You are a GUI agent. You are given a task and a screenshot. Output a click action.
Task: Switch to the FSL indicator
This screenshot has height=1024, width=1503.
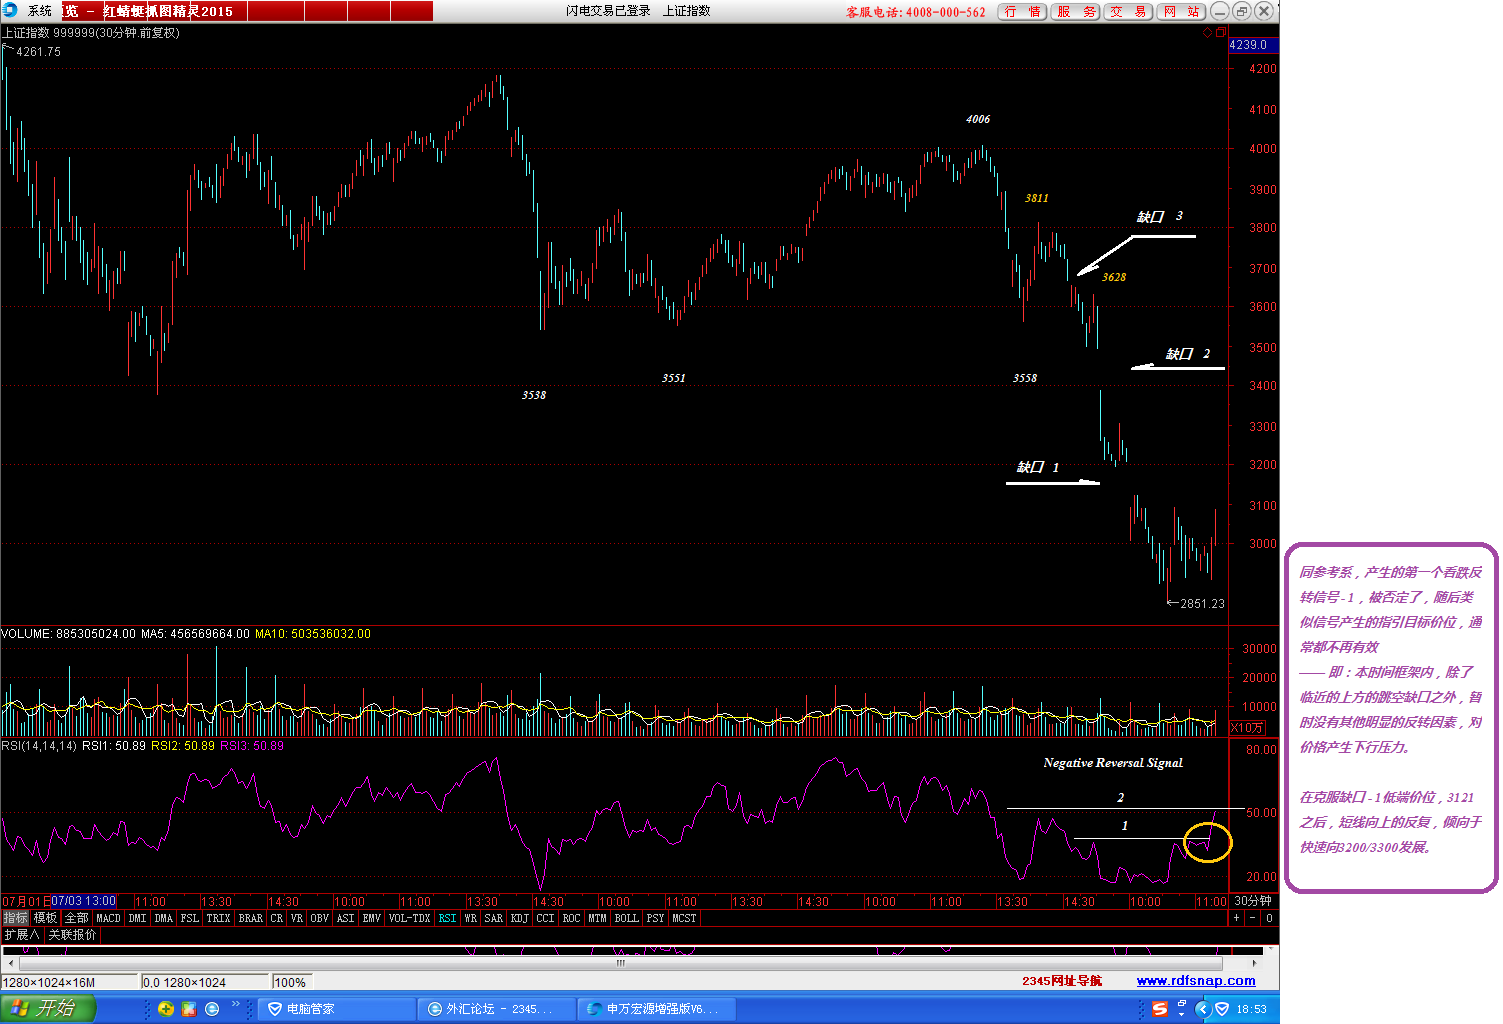(x=189, y=918)
